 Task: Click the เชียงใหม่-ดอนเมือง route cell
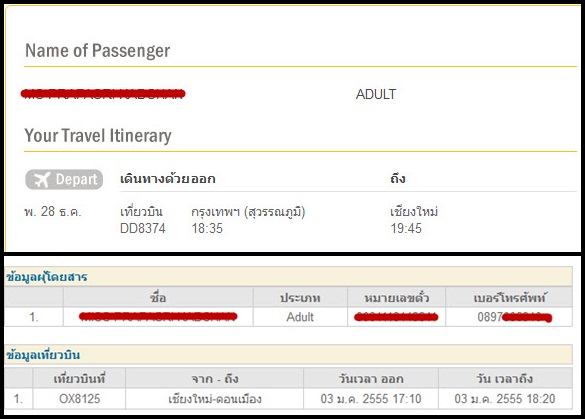click(215, 399)
